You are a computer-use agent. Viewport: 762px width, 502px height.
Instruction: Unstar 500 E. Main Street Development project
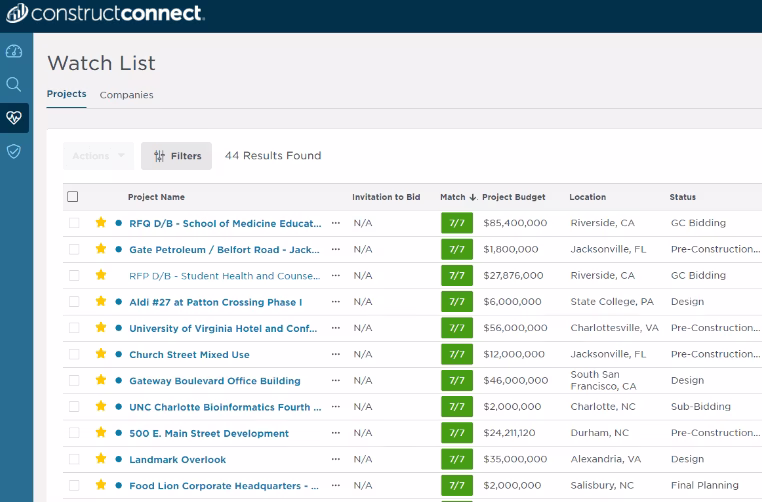pyautogui.click(x=101, y=433)
